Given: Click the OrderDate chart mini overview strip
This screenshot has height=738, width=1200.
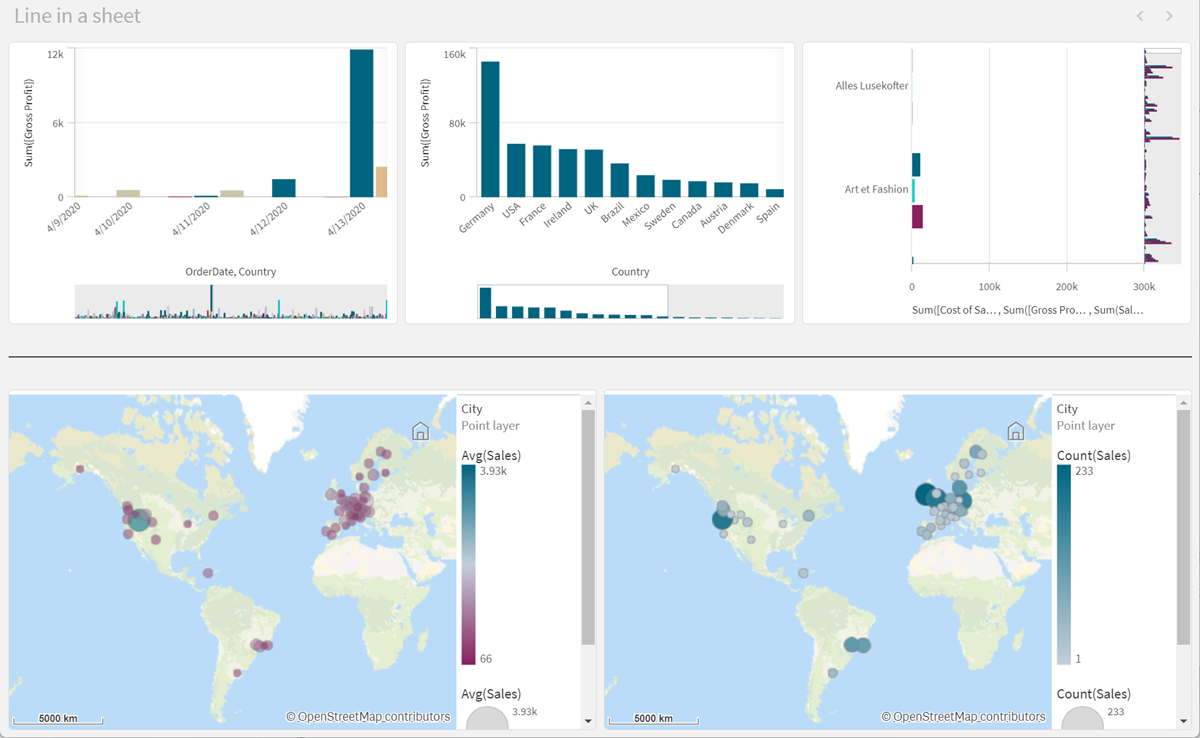Looking at the screenshot, I should 230,302.
